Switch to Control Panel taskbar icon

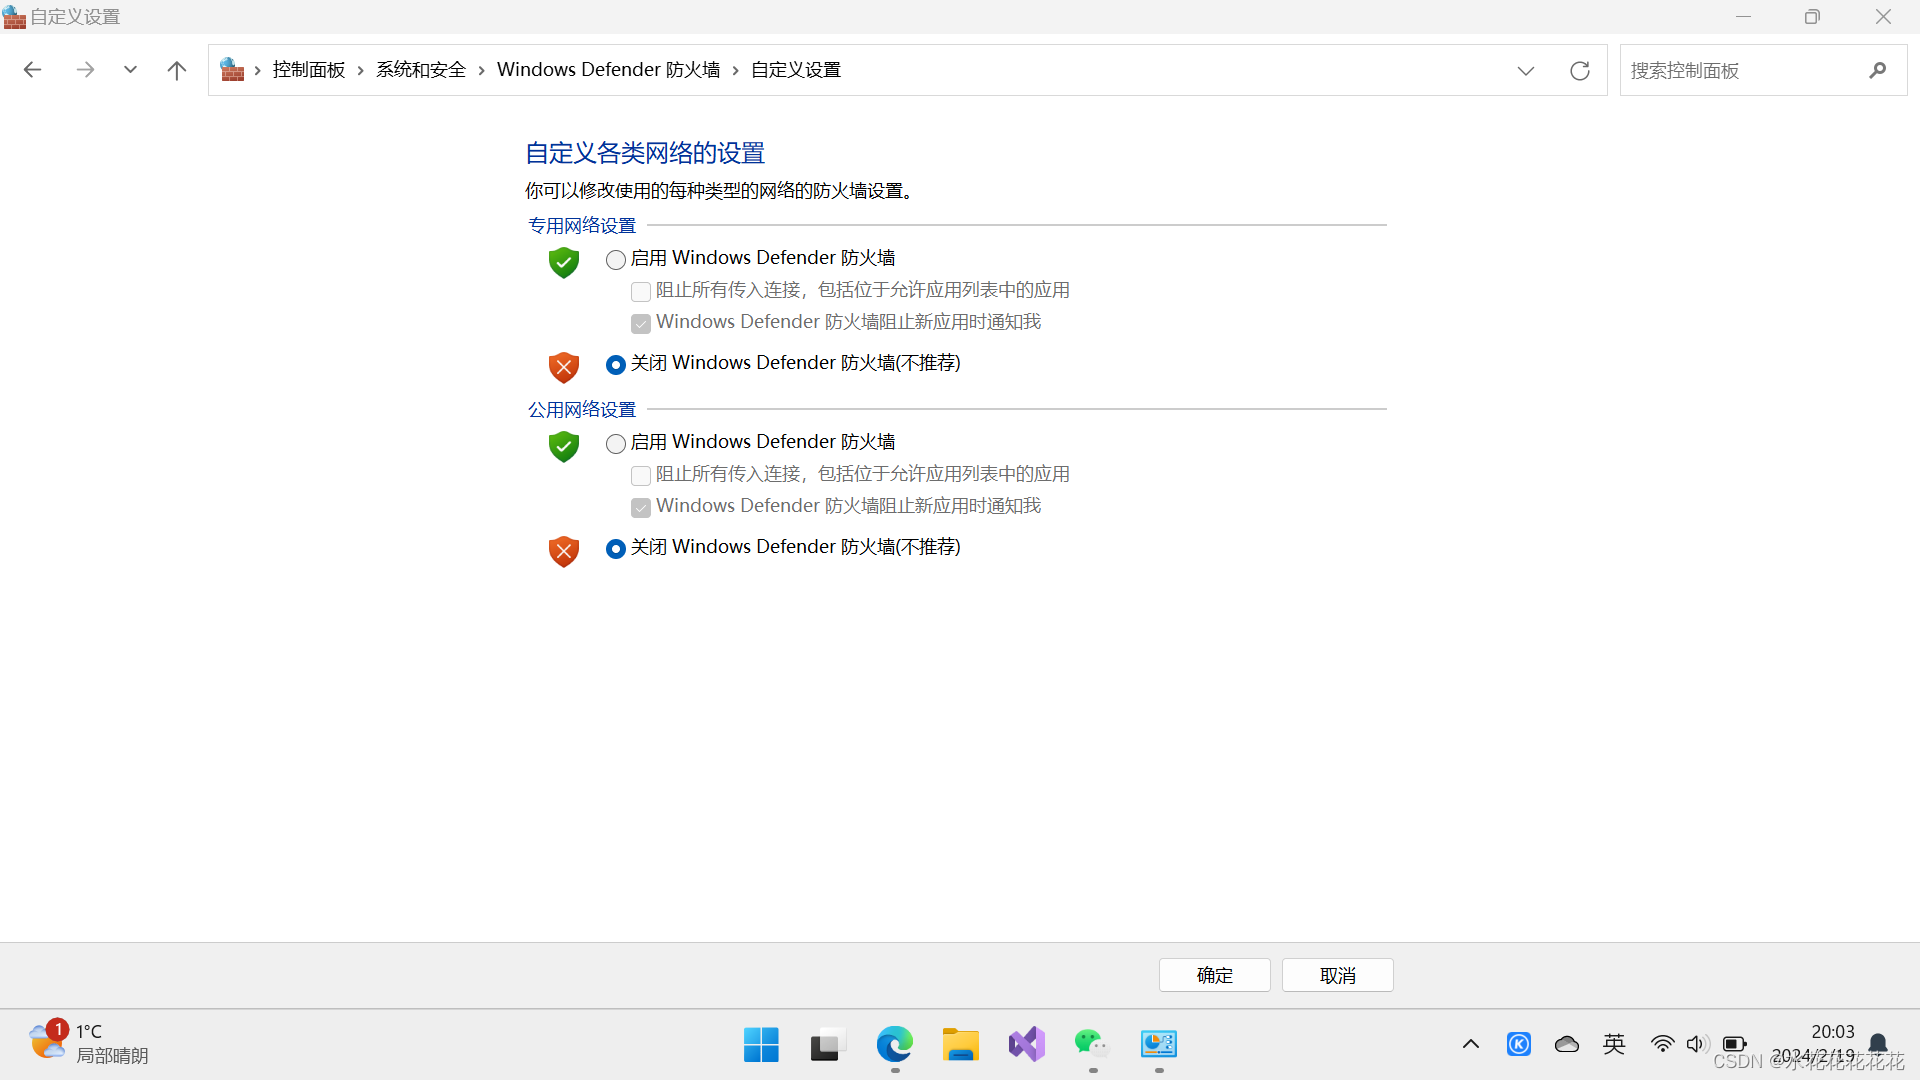pyautogui.click(x=1159, y=1045)
